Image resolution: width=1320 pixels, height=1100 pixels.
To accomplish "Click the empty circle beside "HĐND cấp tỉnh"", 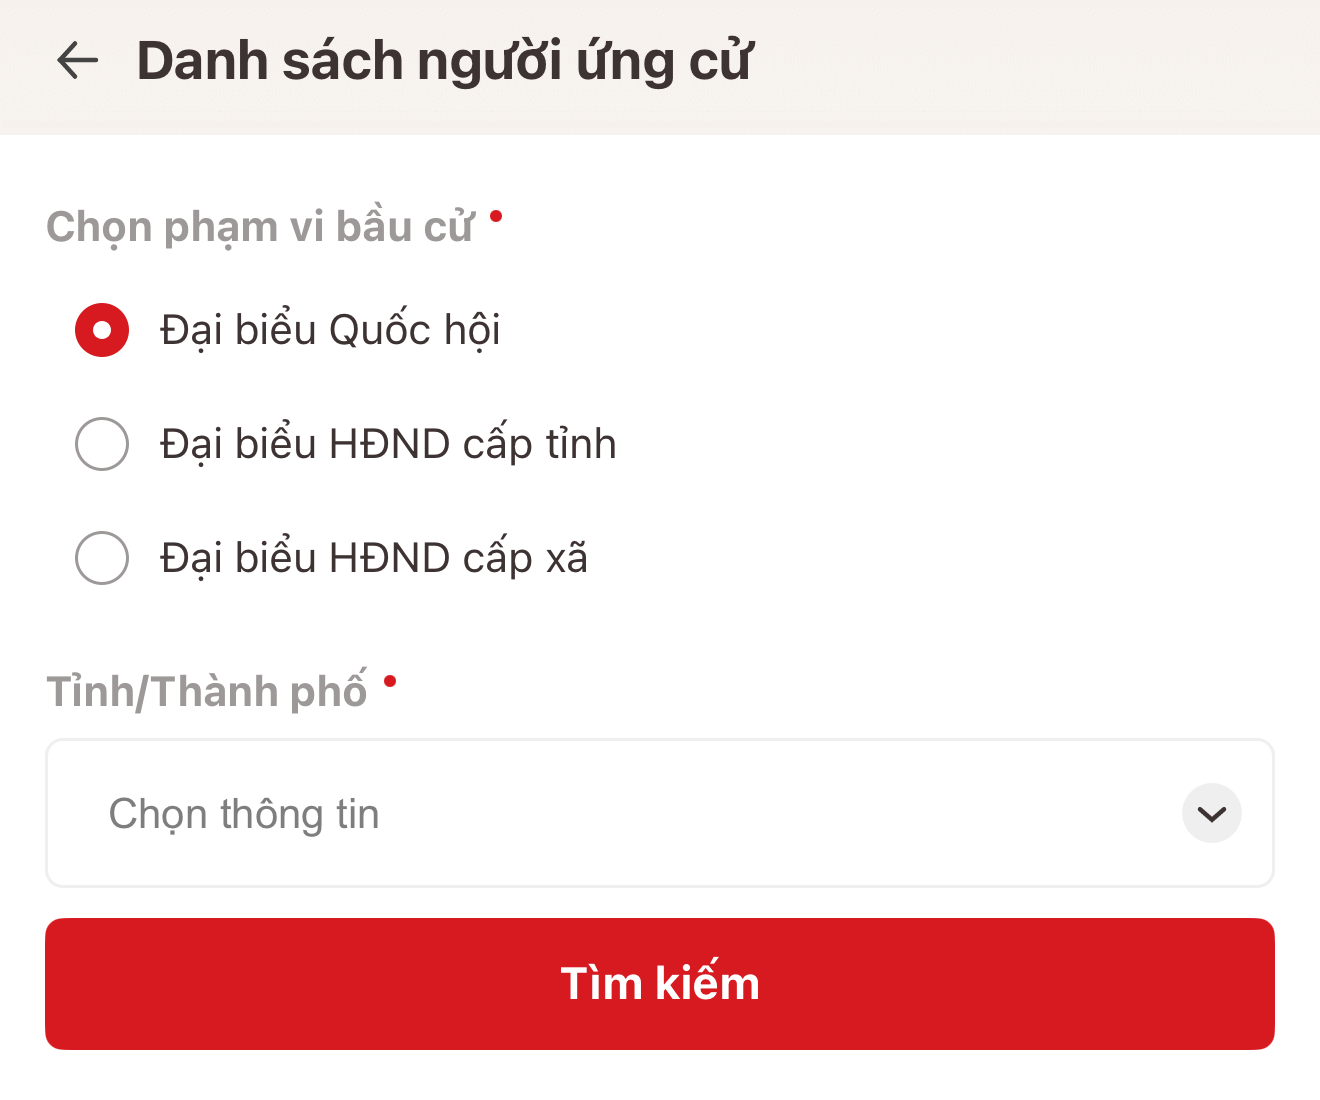I will (x=102, y=444).
